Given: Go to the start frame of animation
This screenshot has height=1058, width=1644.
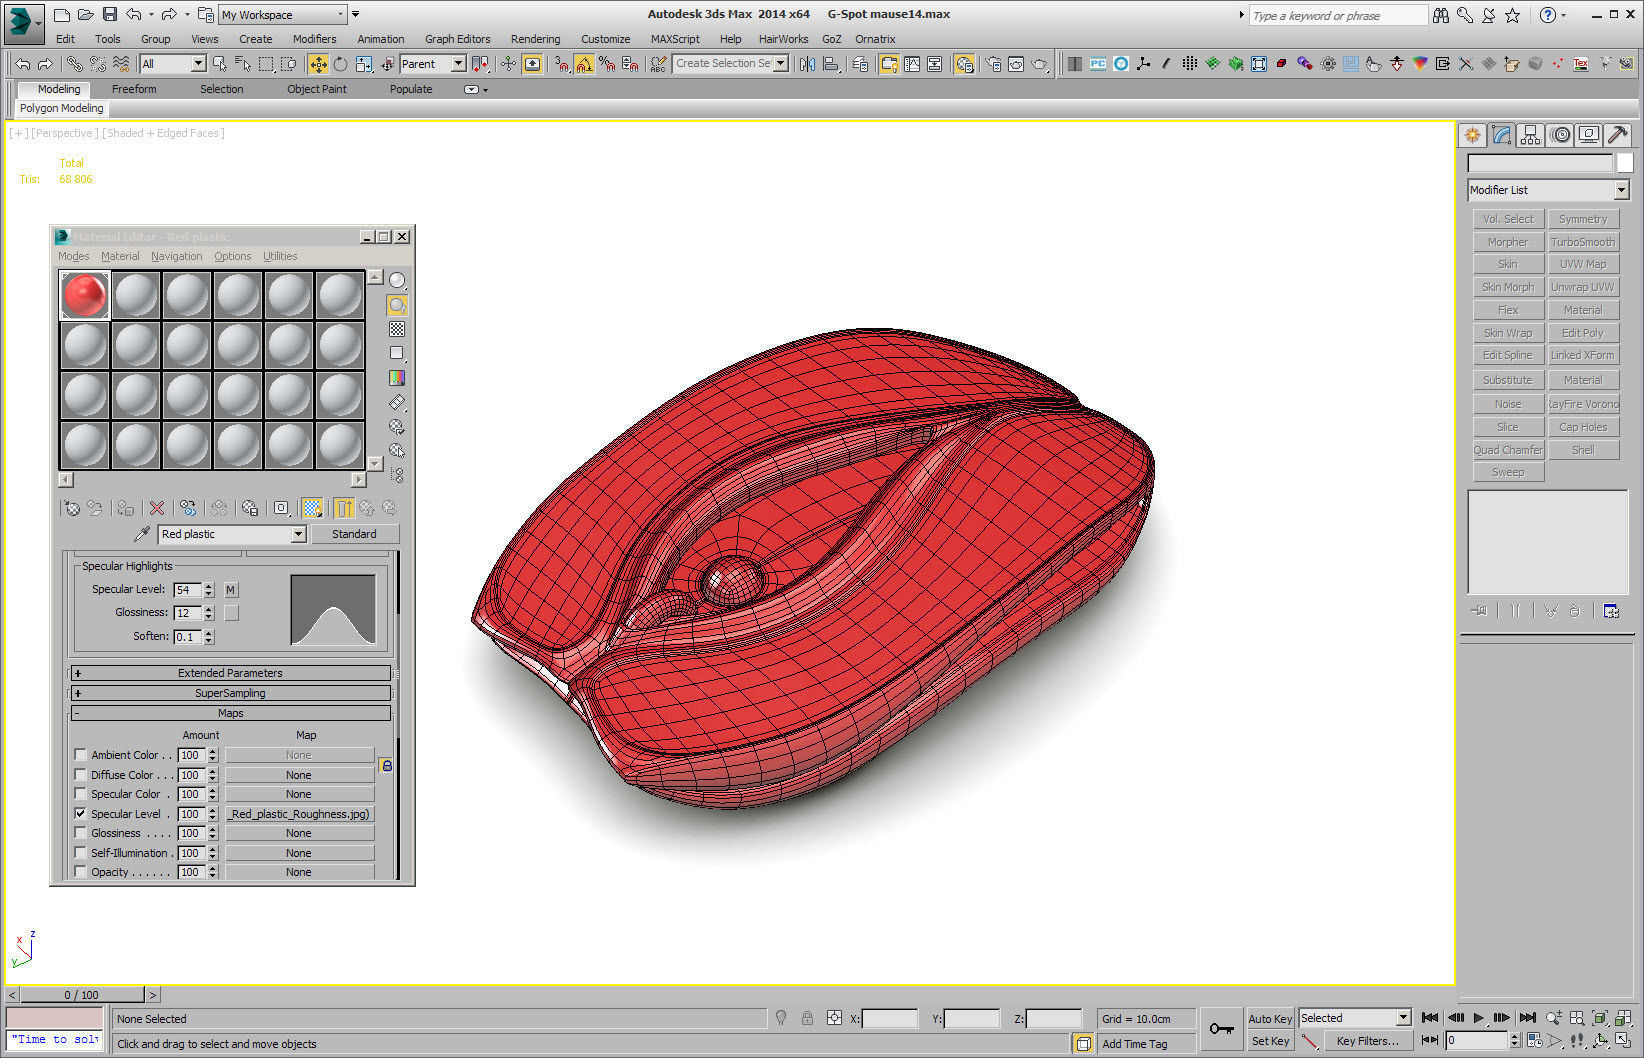Looking at the screenshot, I should point(1430,1018).
